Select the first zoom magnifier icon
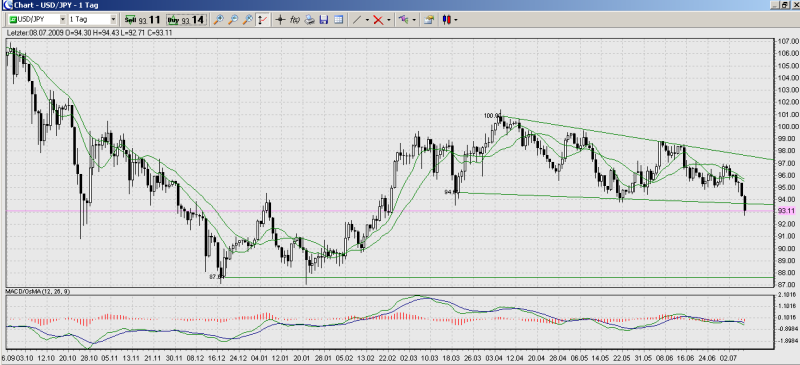Screen dimensions: 800x365 pos(218,20)
